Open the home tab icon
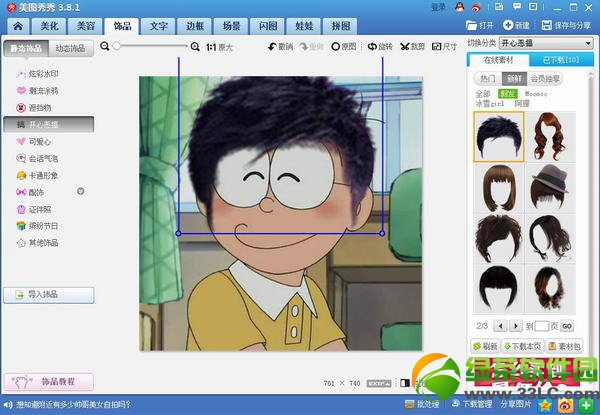 click(x=16, y=25)
